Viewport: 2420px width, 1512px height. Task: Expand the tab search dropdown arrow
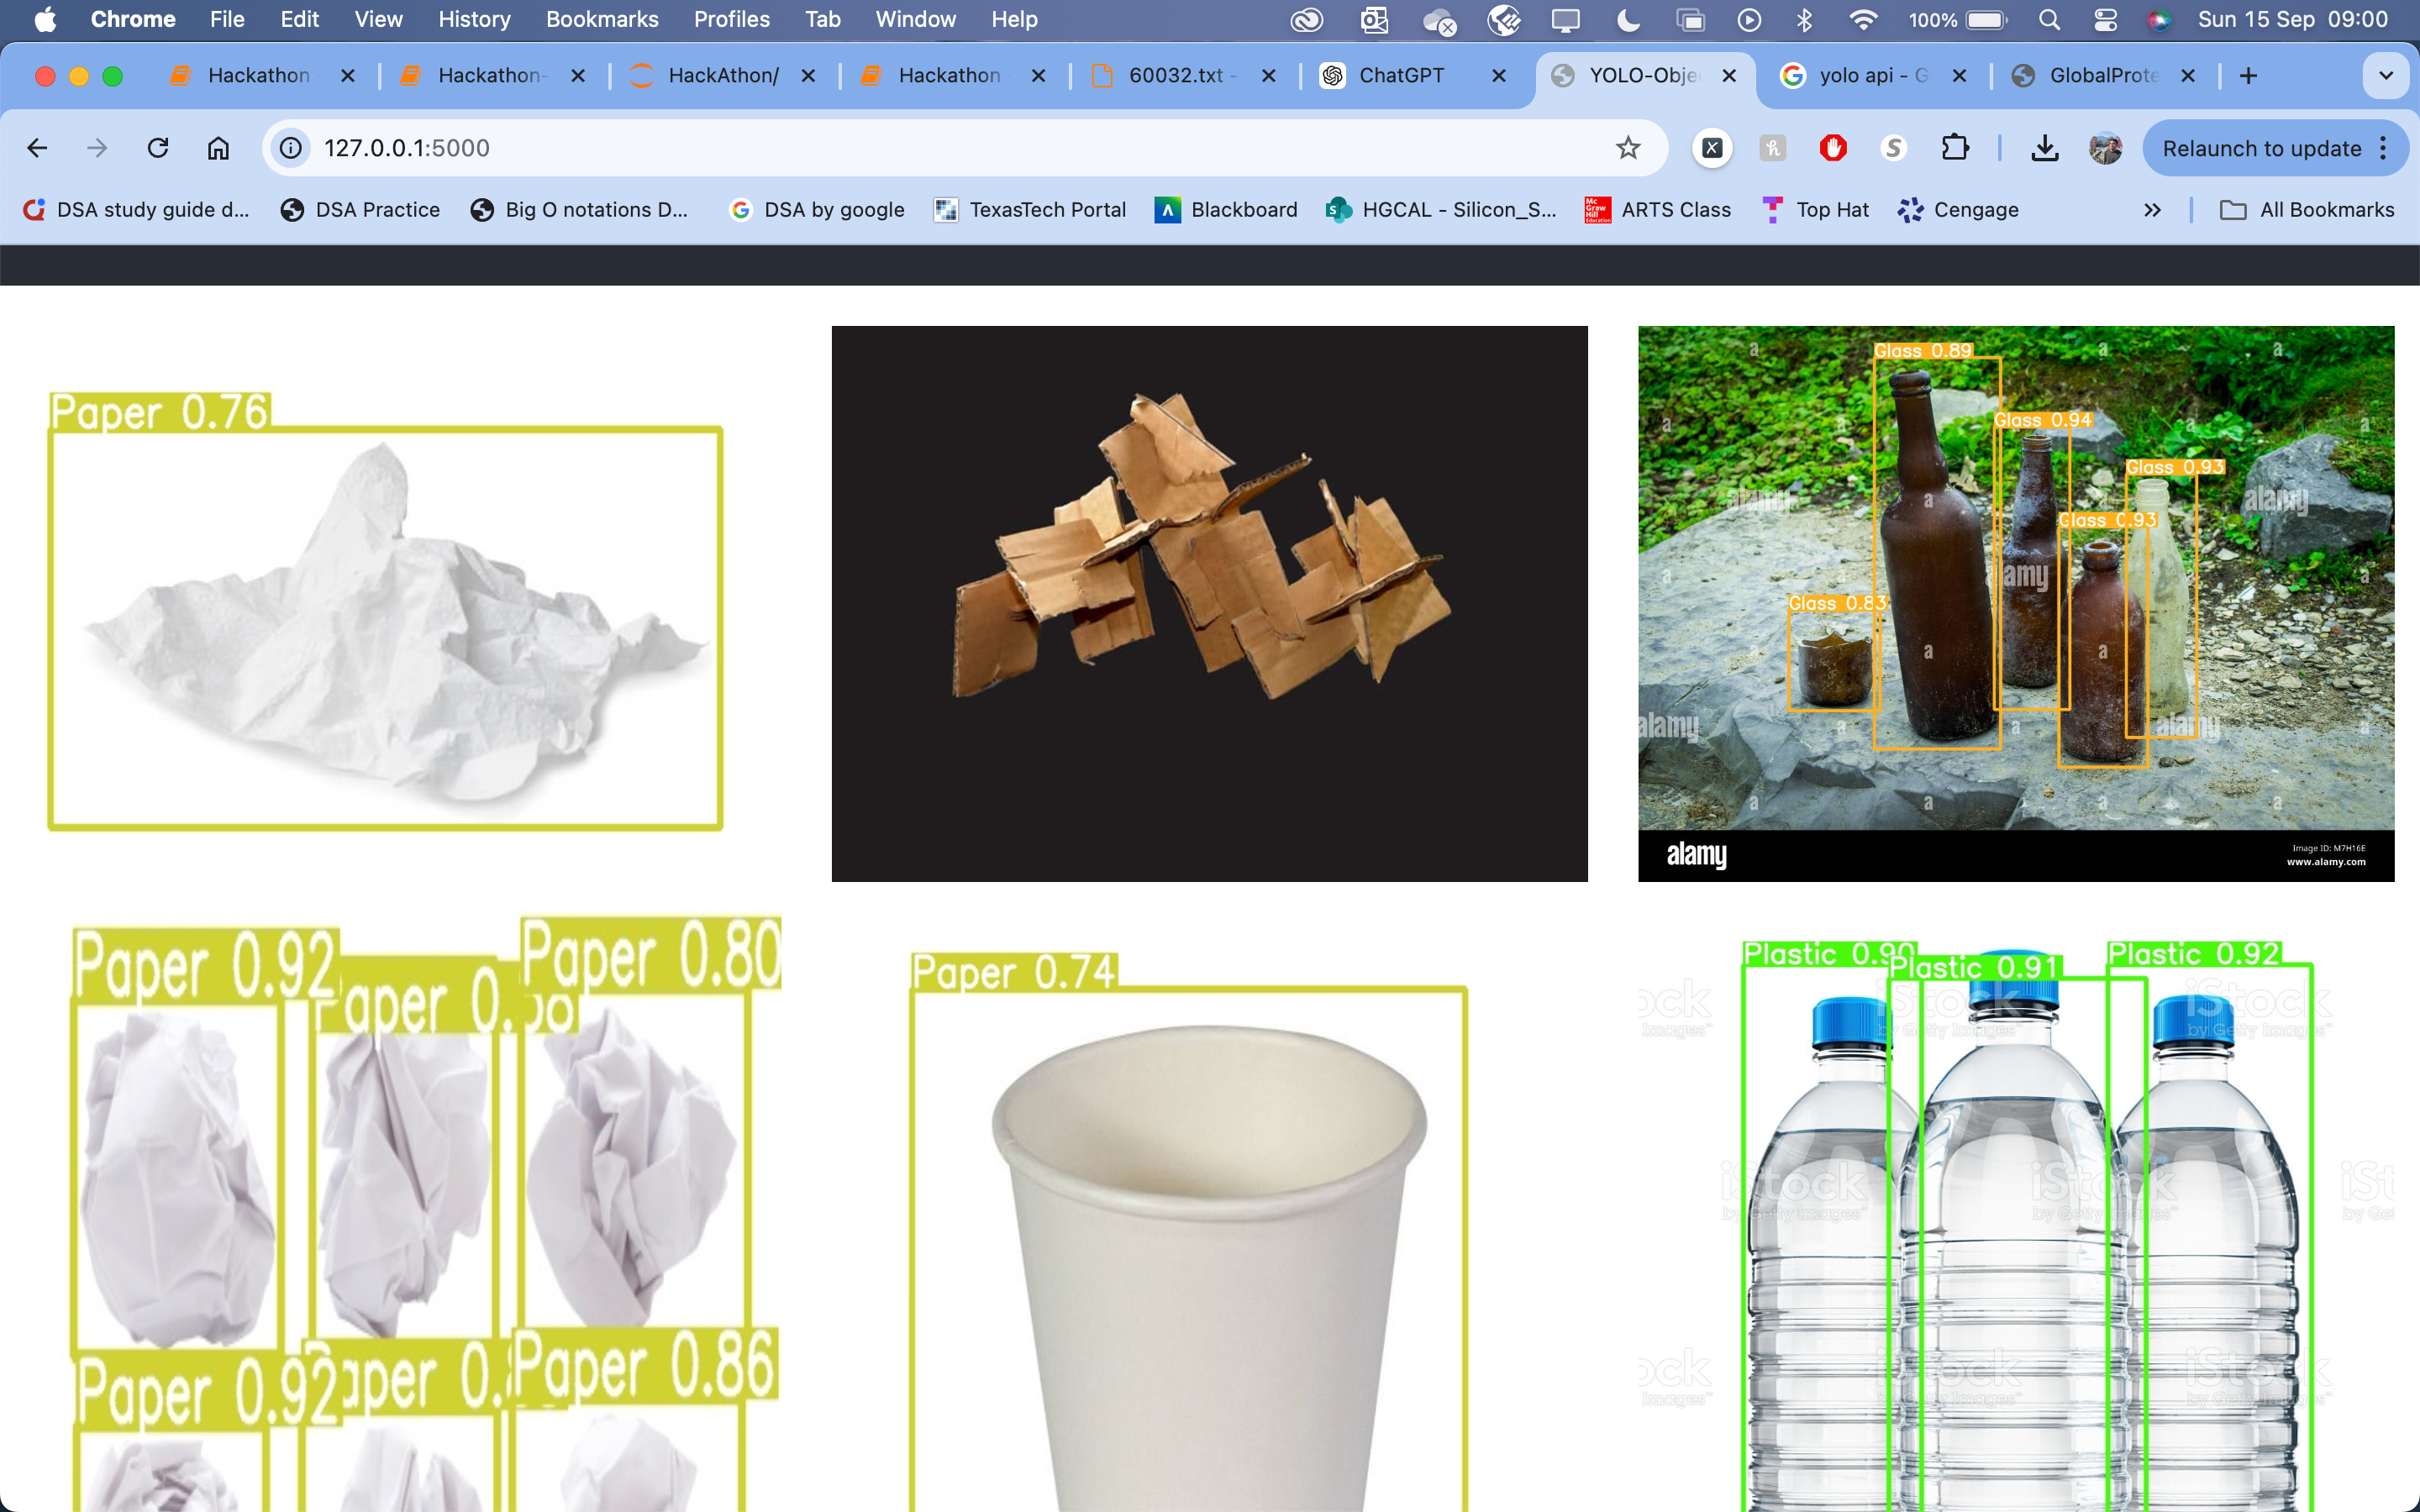coord(2385,76)
